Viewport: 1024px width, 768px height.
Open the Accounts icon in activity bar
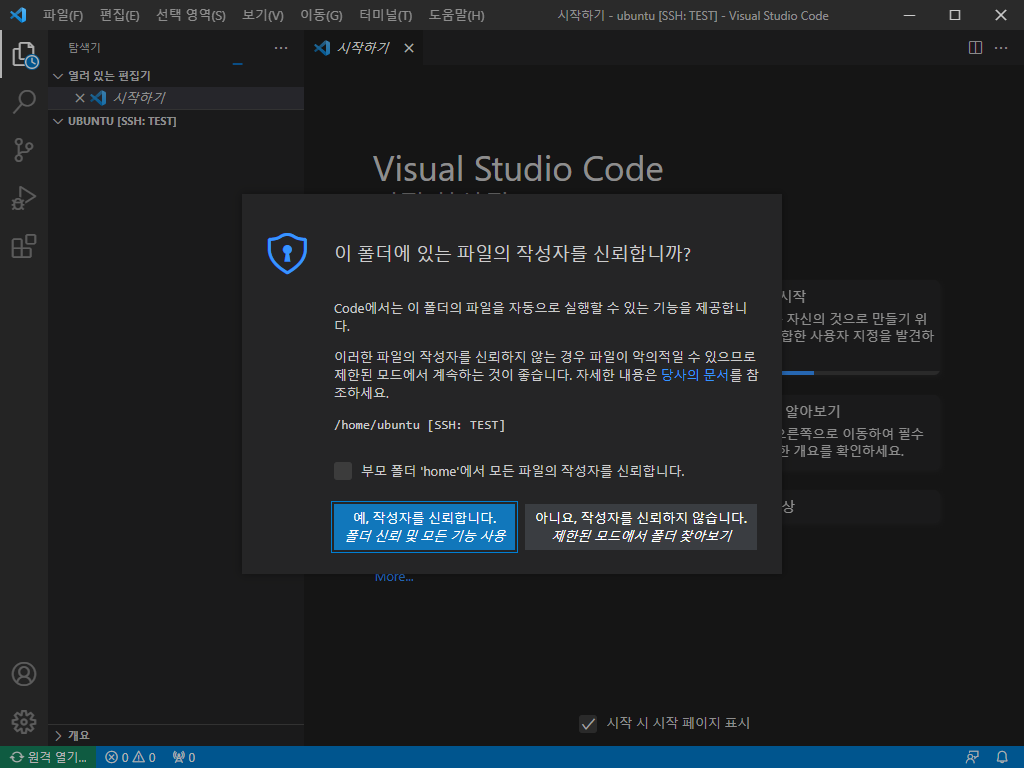click(x=24, y=674)
